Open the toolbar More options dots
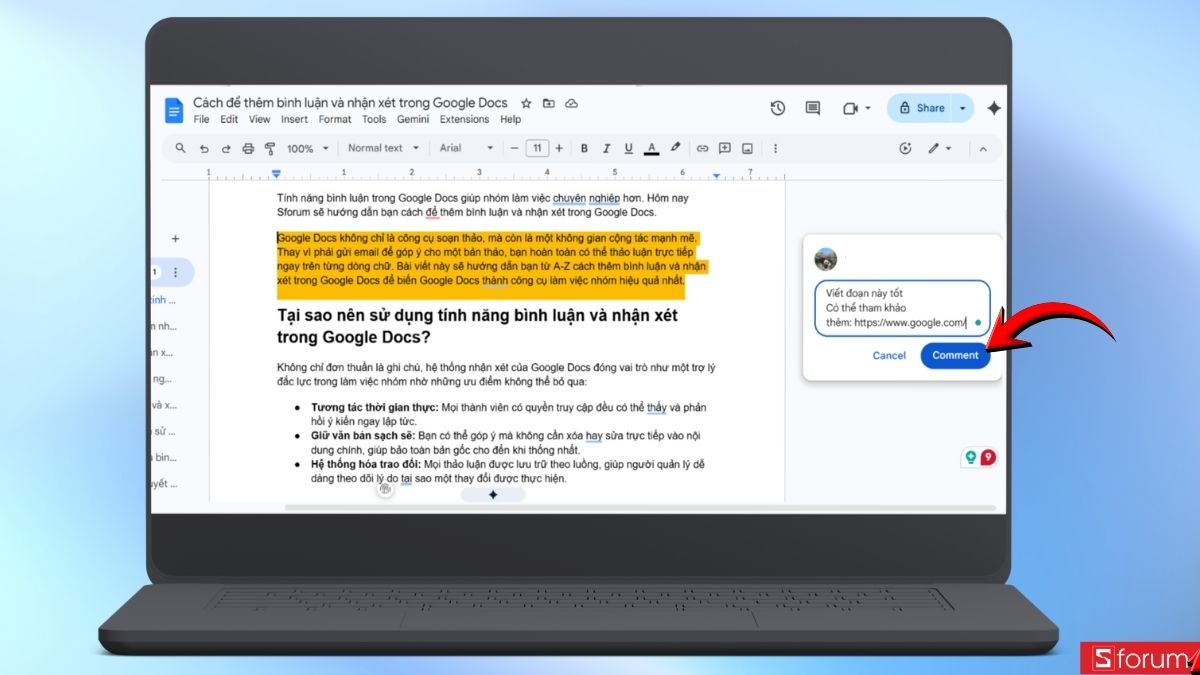 pos(775,148)
